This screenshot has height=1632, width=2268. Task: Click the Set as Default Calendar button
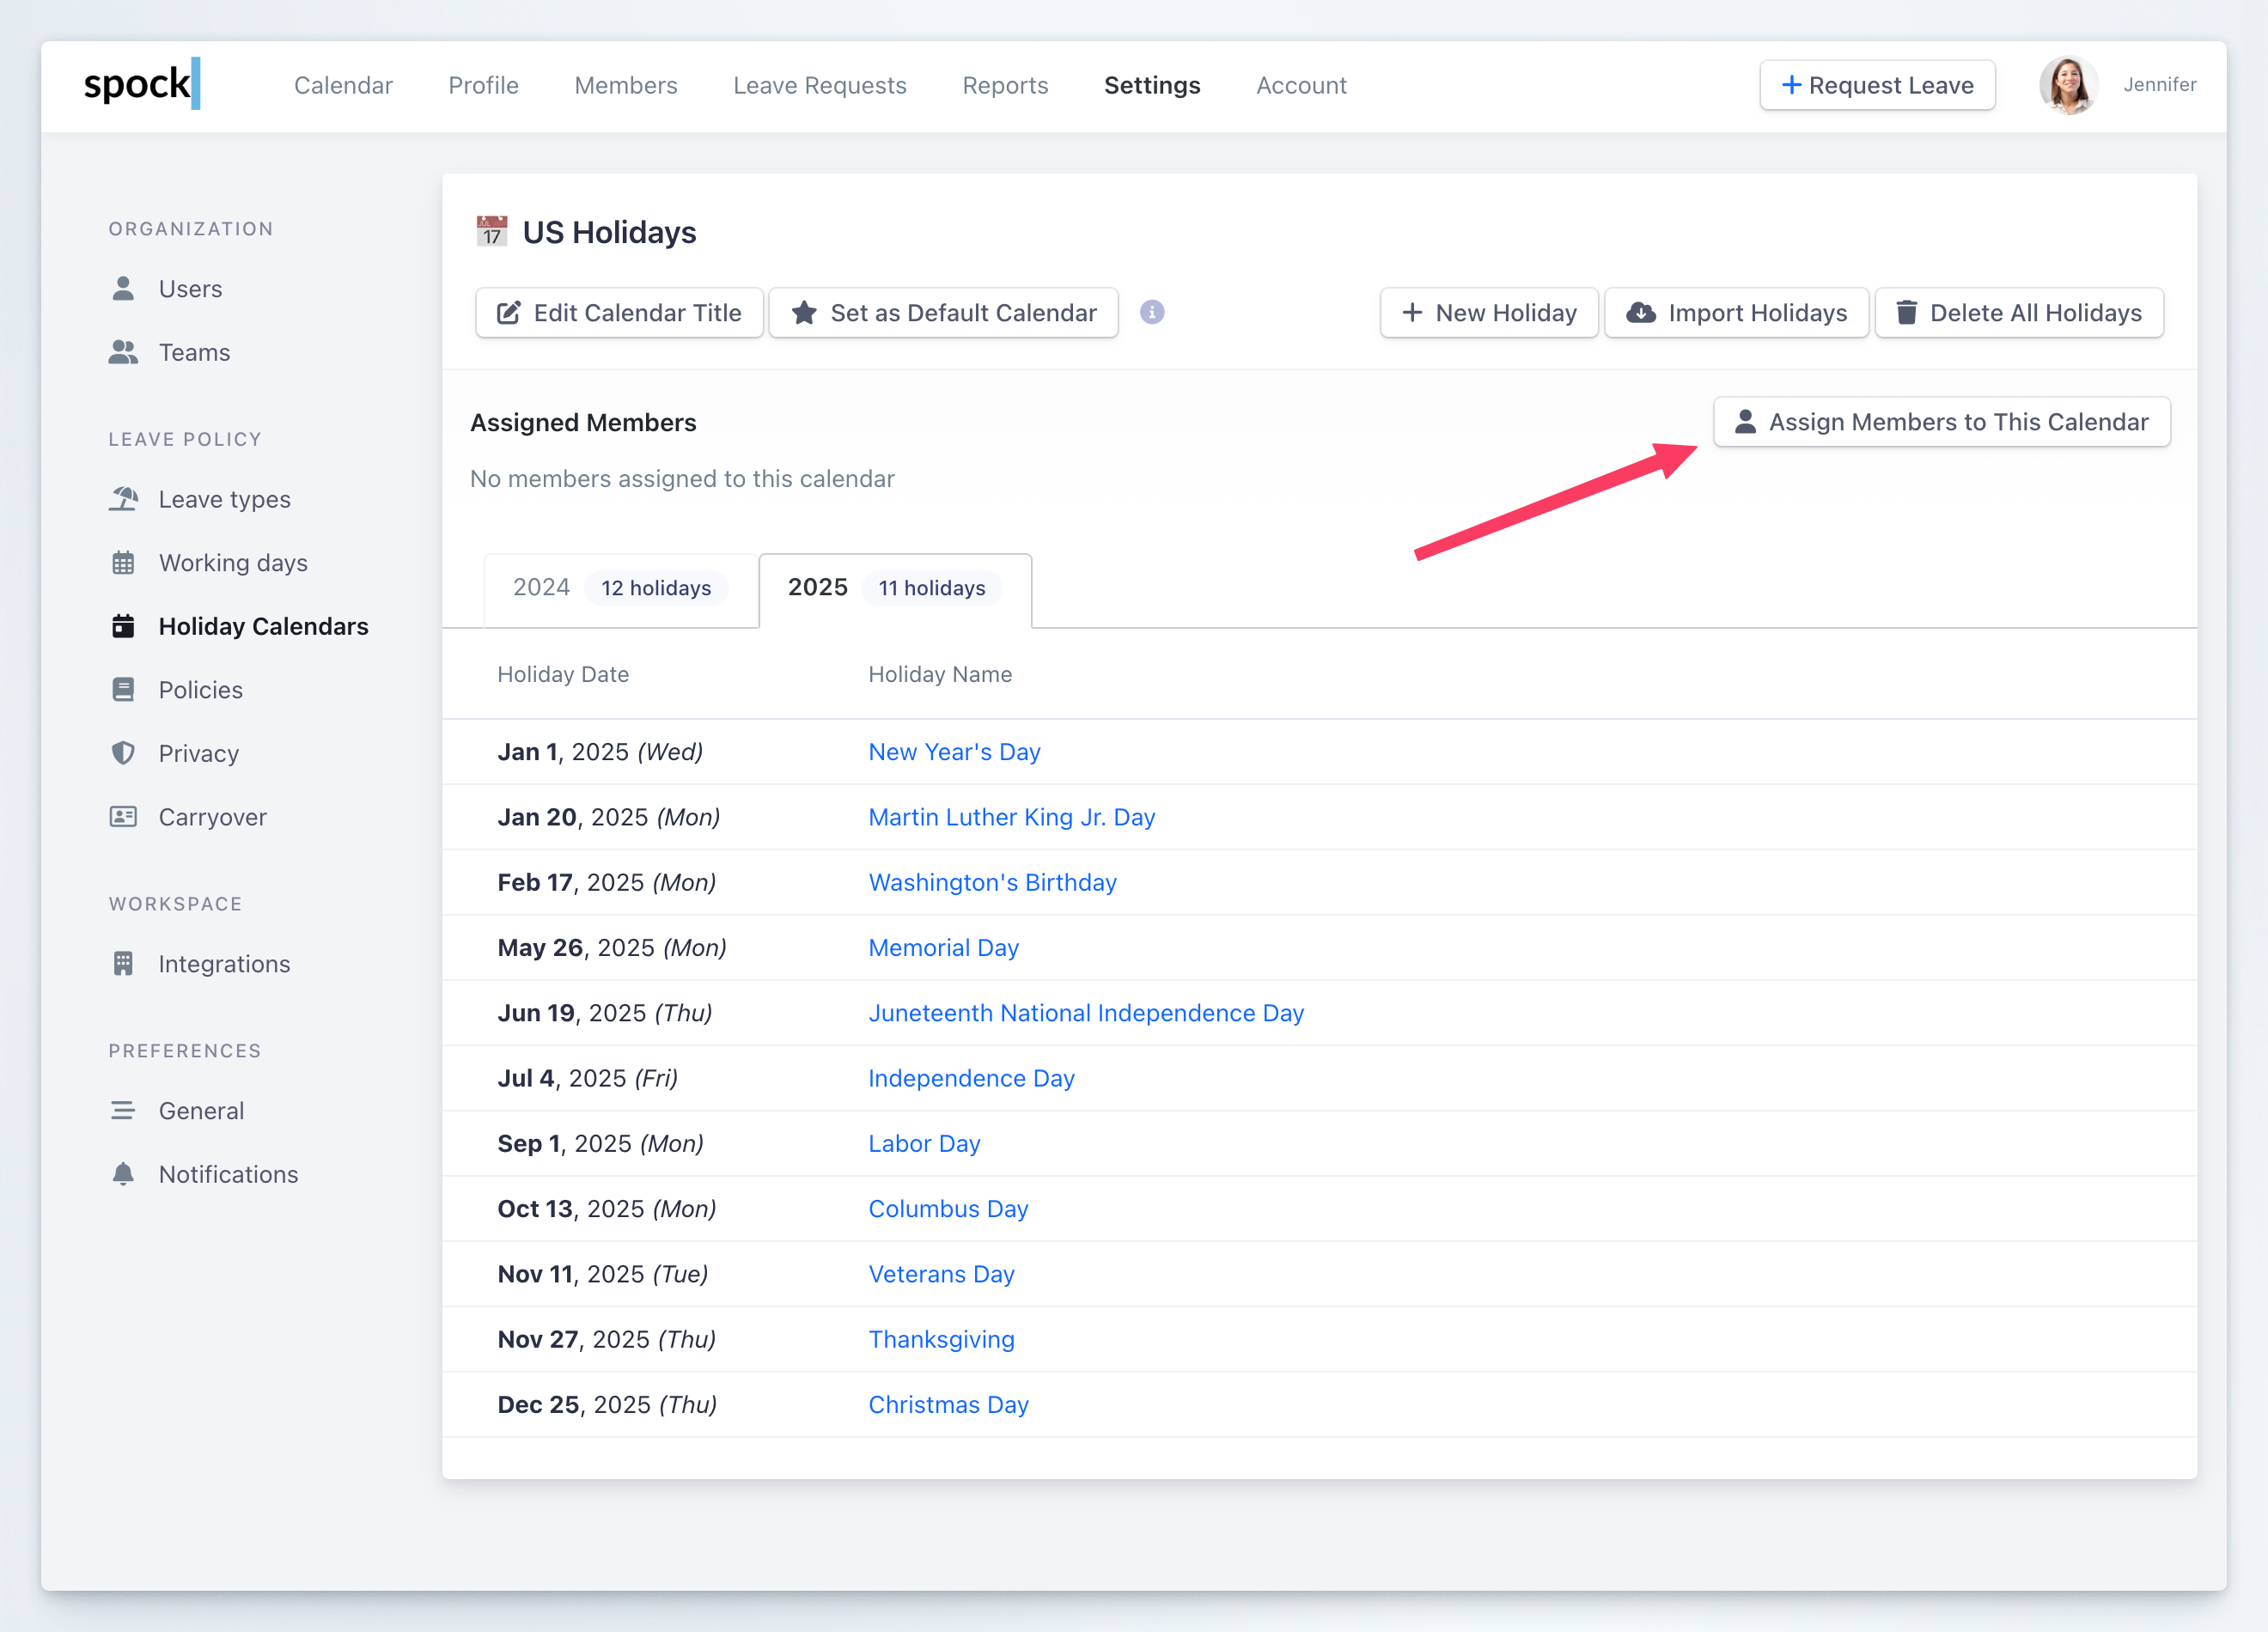(x=943, y=313)
